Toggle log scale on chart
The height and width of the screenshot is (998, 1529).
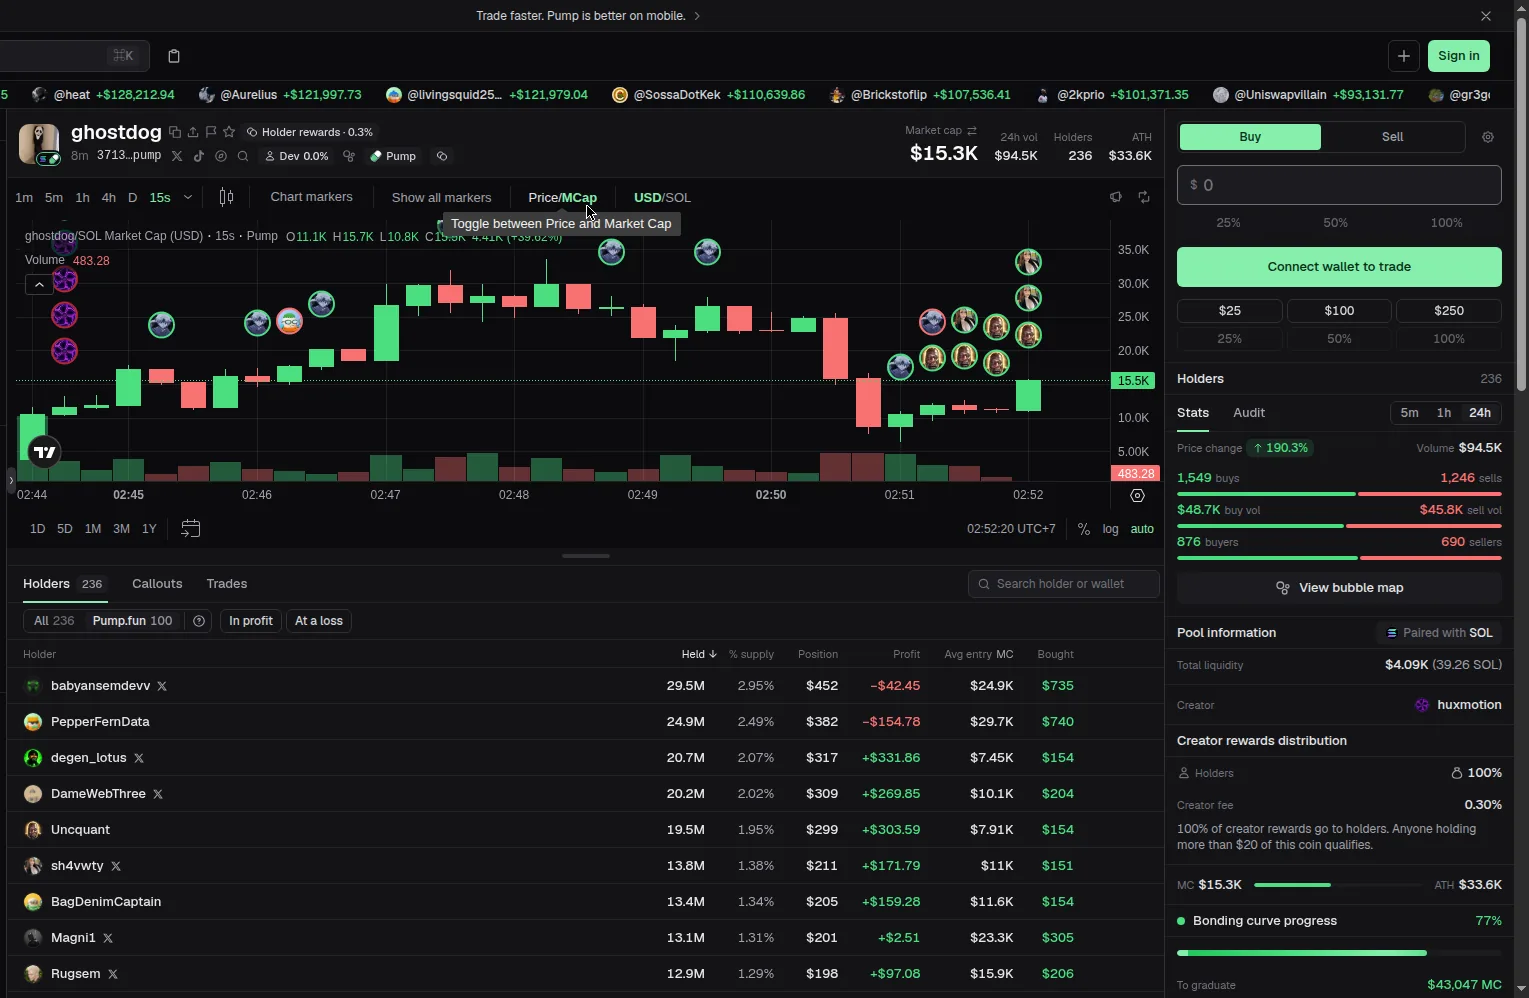point(1111,529)
